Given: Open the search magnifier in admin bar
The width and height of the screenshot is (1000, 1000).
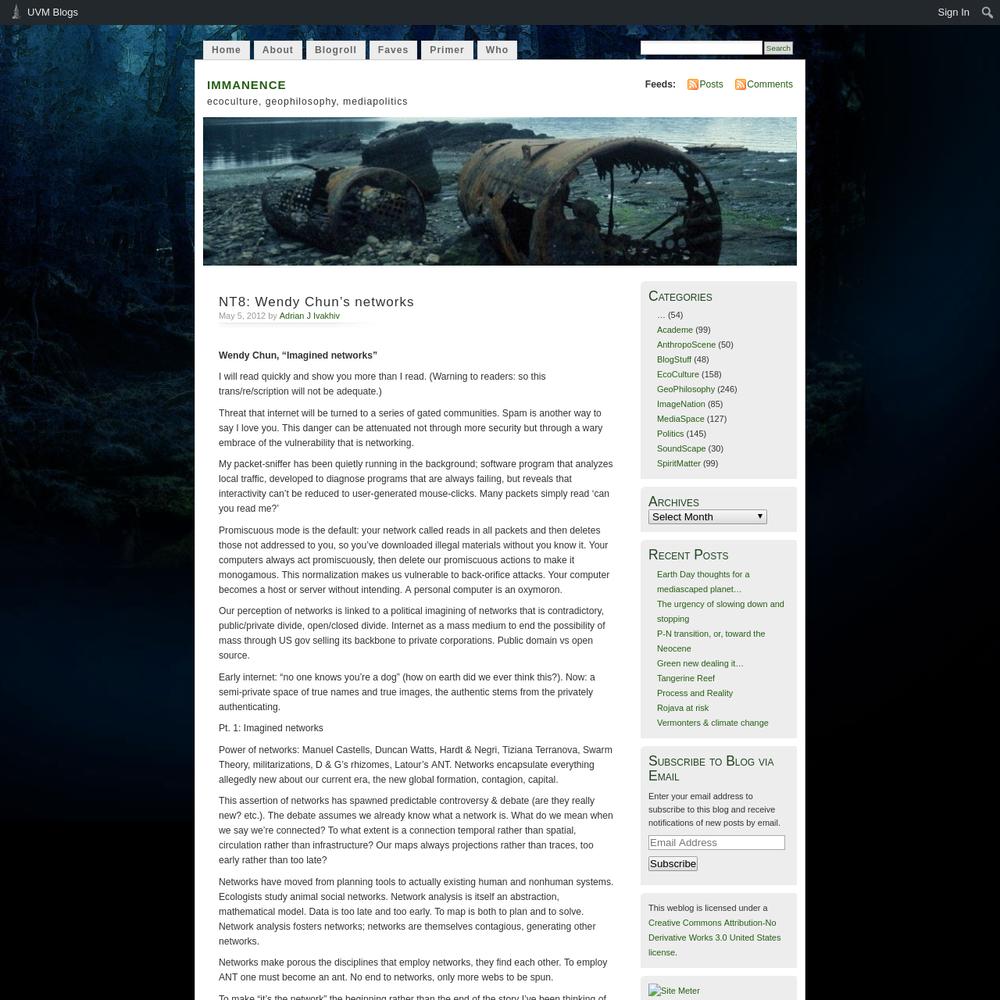Looking at the screenshot, I should pyautogui.click(x=987, y=12).
